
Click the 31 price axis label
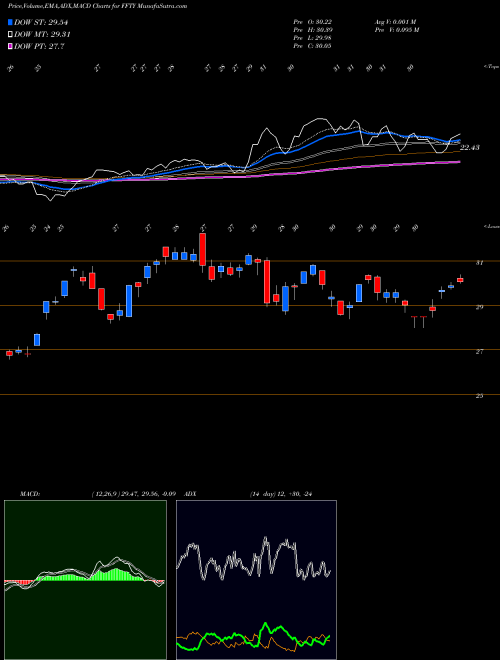(x=479, y=263)
